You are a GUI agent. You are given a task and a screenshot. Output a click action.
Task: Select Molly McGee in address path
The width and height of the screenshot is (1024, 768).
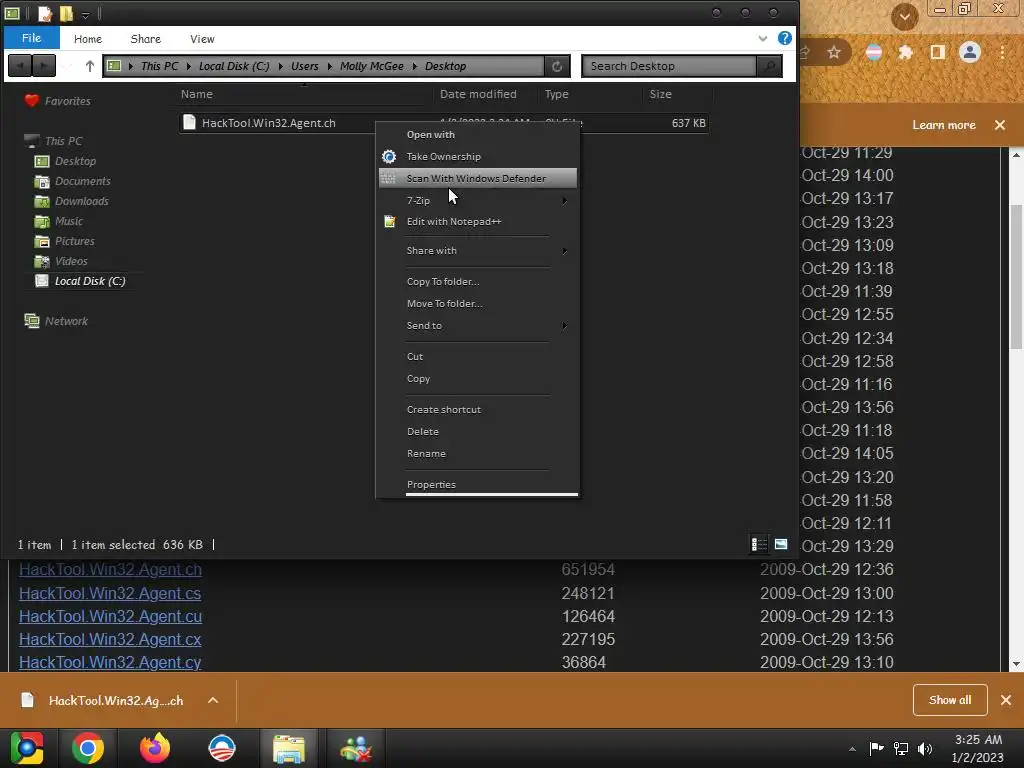click(372, 66)
